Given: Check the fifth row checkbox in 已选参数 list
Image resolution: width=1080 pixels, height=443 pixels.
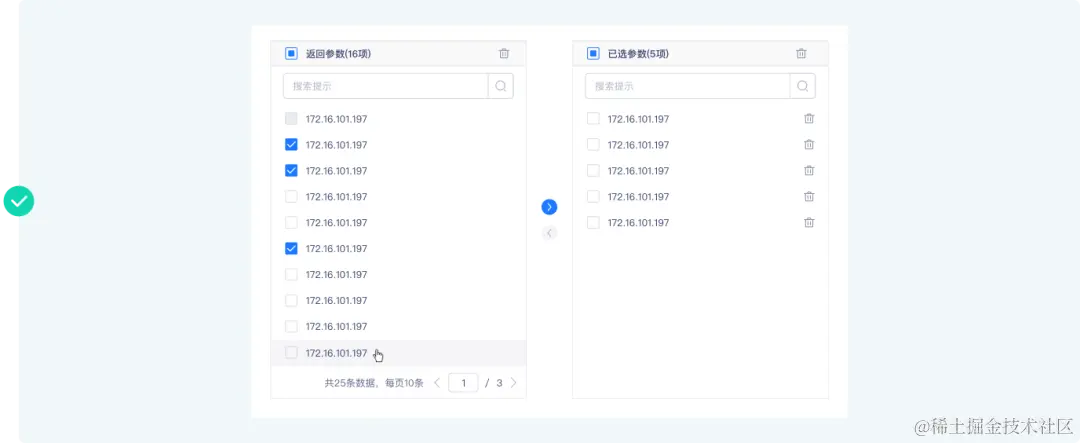Looking at the screenshot, I should pyautogui.click(x=593, y=223).
